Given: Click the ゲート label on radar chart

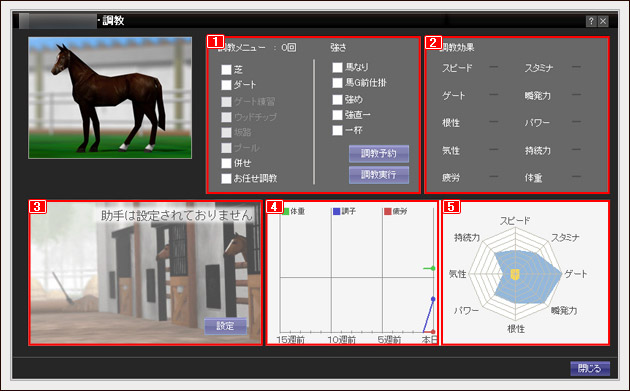Looking at the screenshot, I should click(576, 274).
